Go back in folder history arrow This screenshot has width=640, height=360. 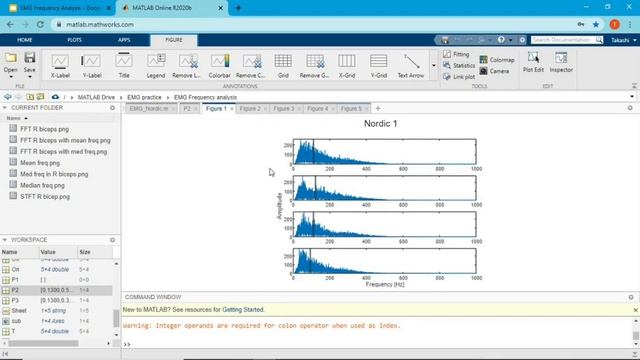7,97
